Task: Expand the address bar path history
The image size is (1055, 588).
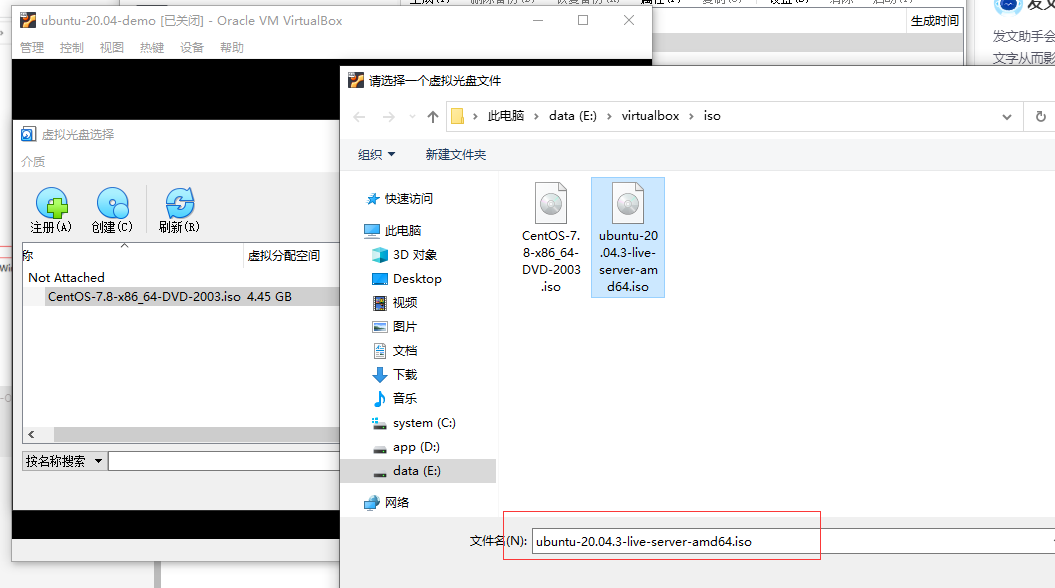Action: click(1007, 117)
